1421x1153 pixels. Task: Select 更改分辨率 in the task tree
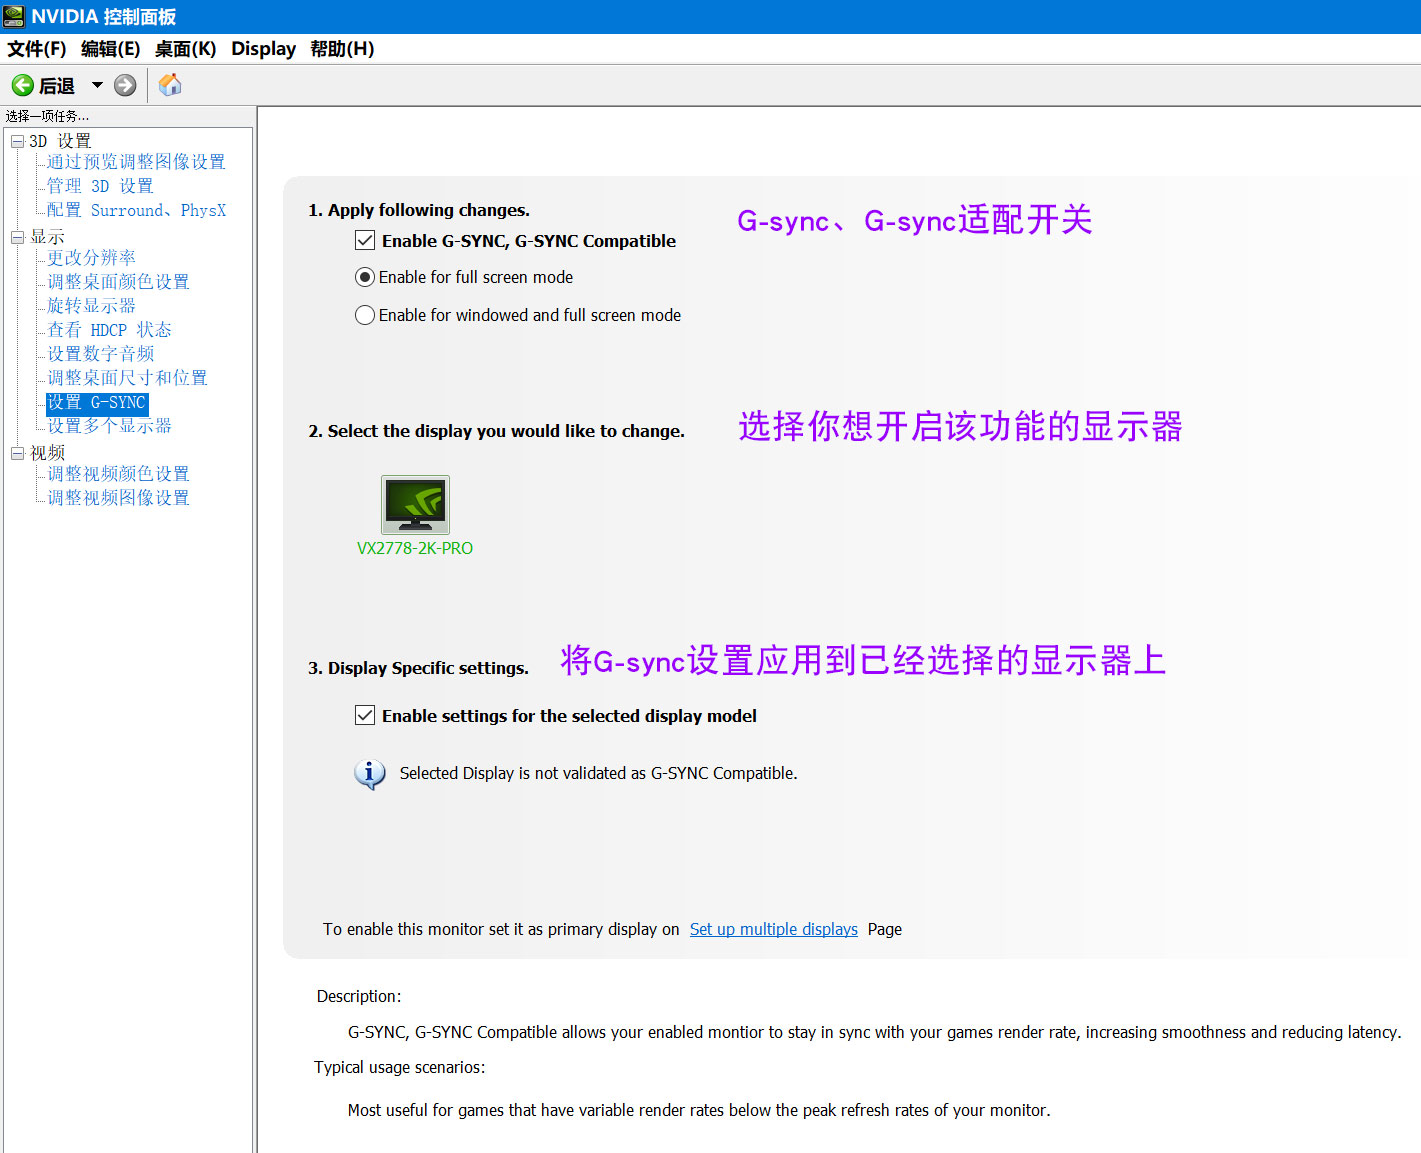(x=90, y=257)
